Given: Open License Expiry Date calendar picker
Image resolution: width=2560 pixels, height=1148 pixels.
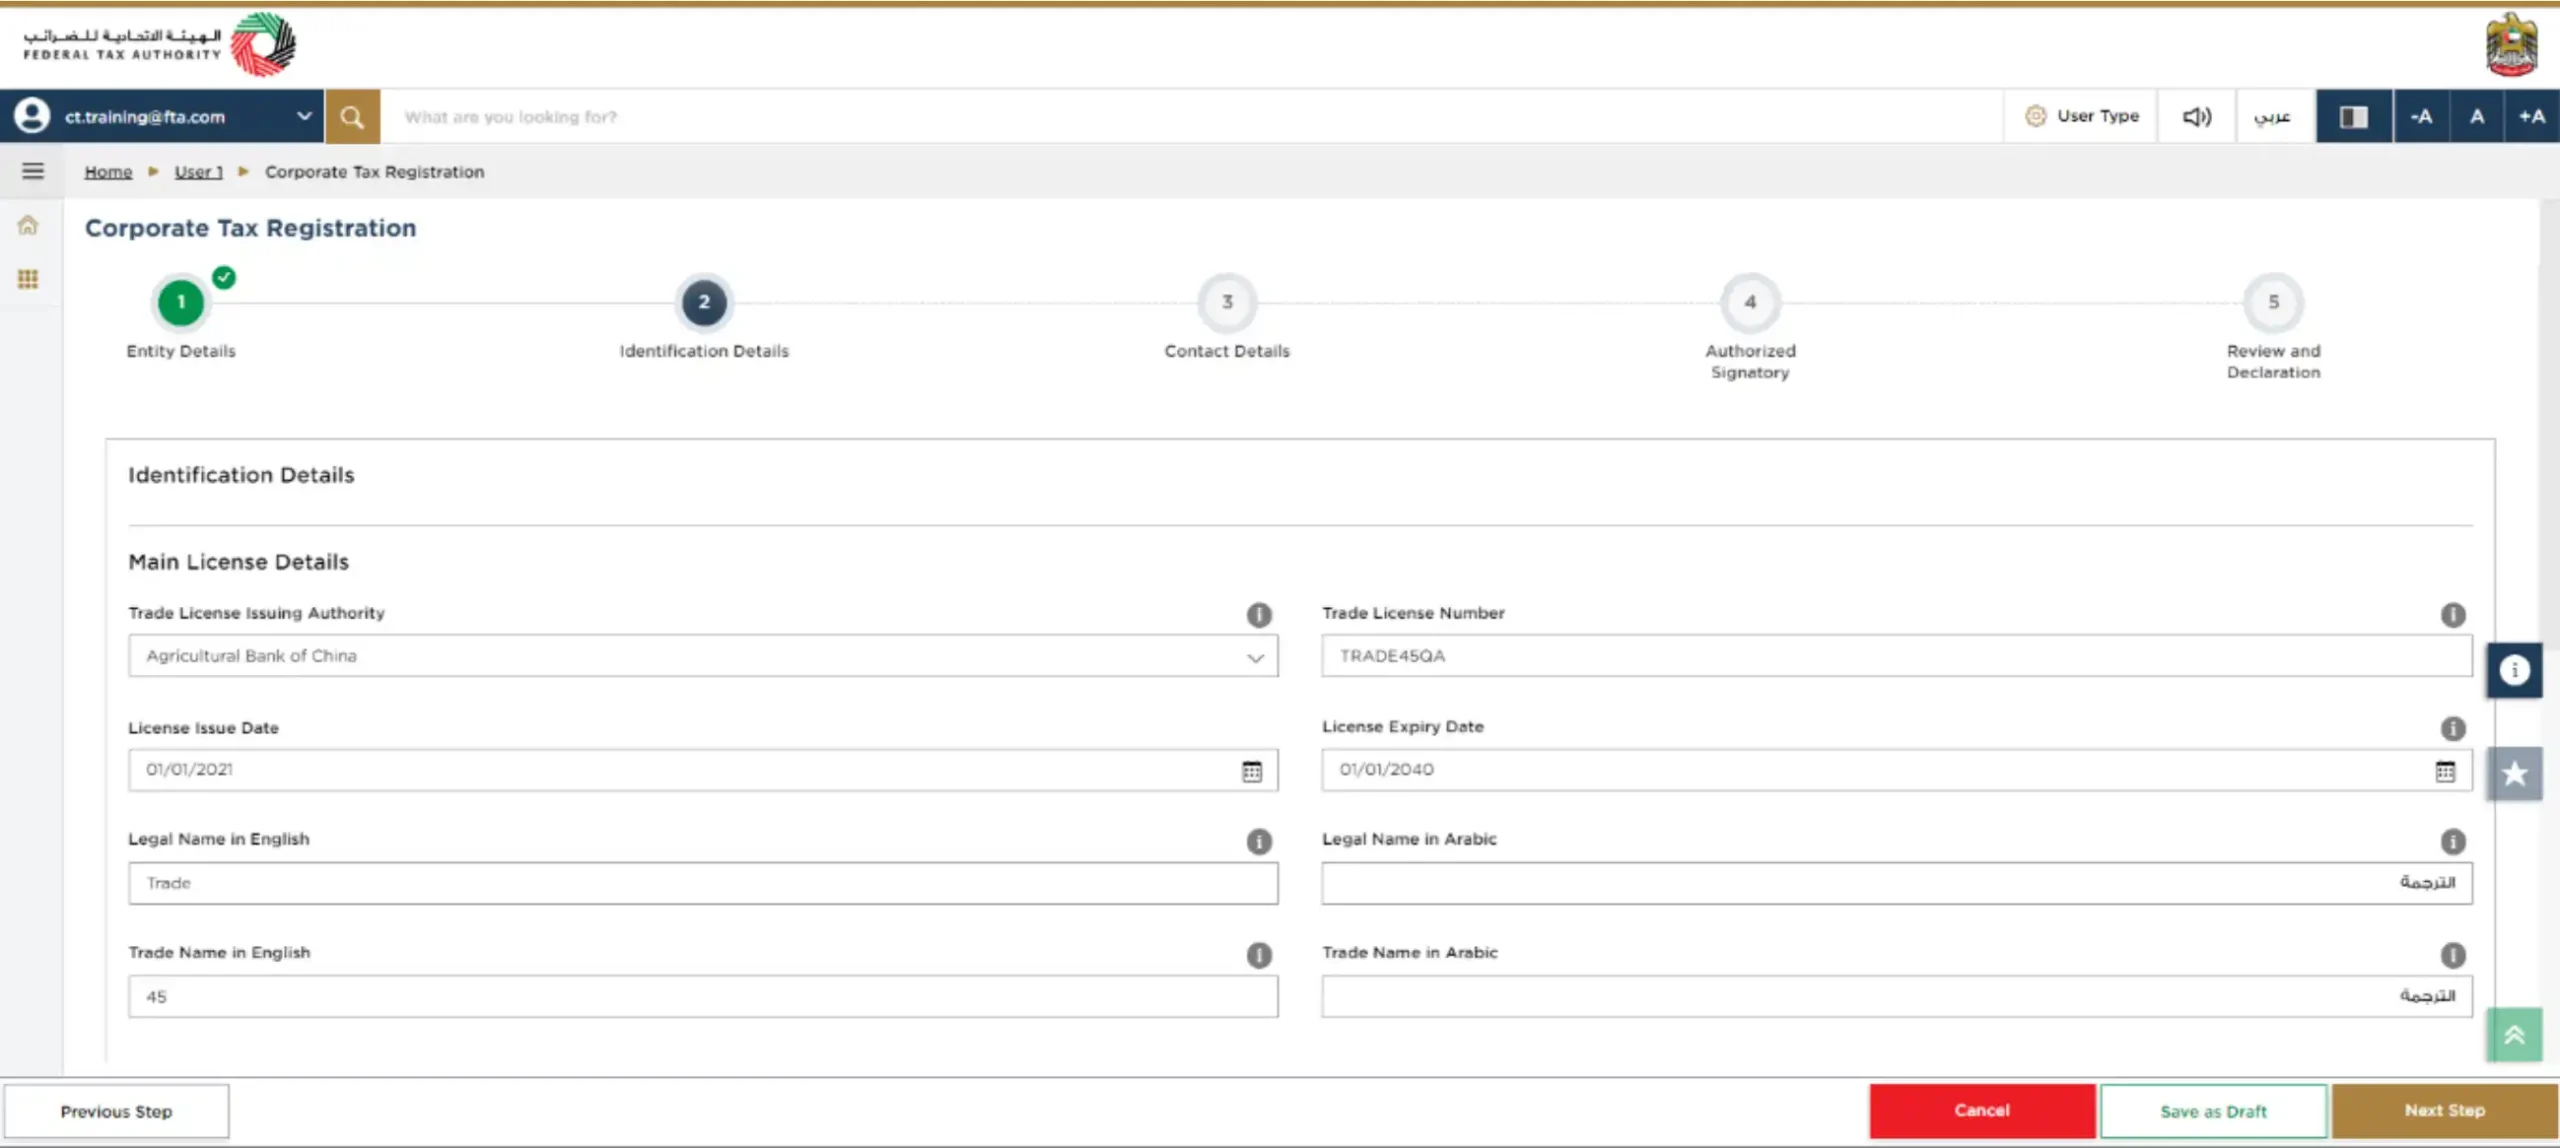Looking at the screenshot, I should (x=2444, y=771).
